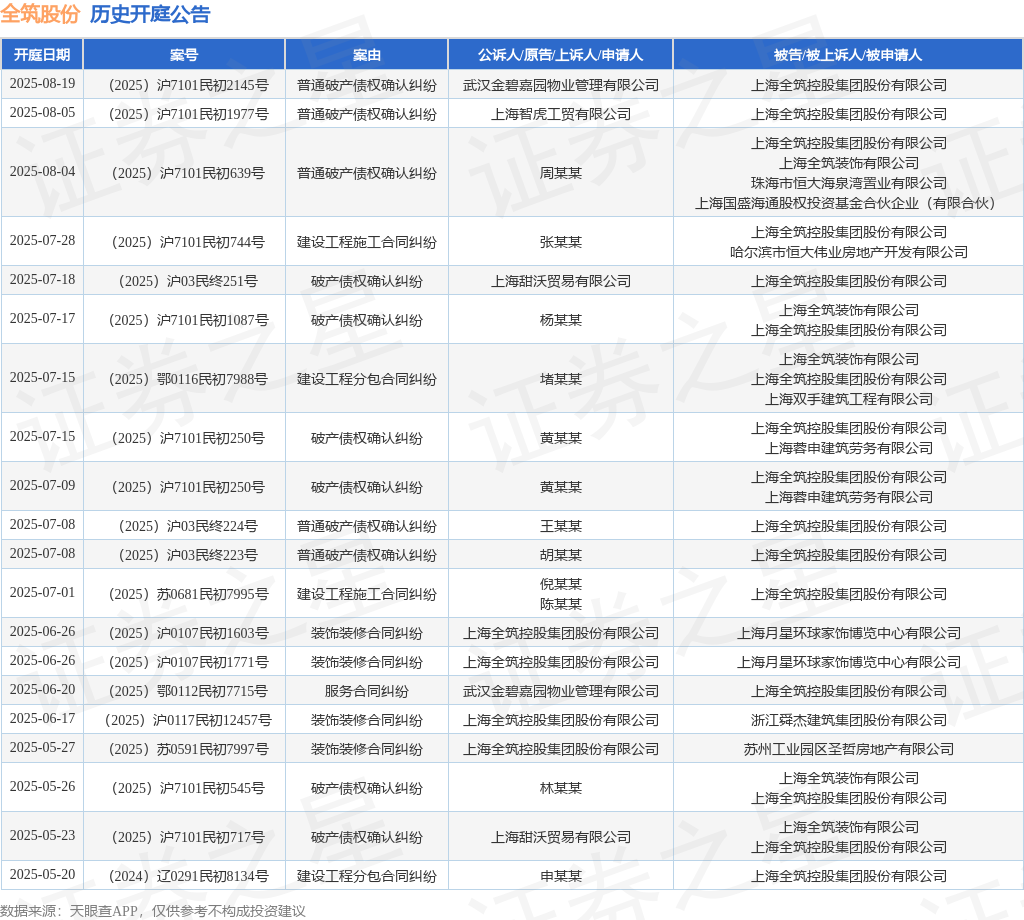Click the 历史开庭公告 heading

pos(150,15)
